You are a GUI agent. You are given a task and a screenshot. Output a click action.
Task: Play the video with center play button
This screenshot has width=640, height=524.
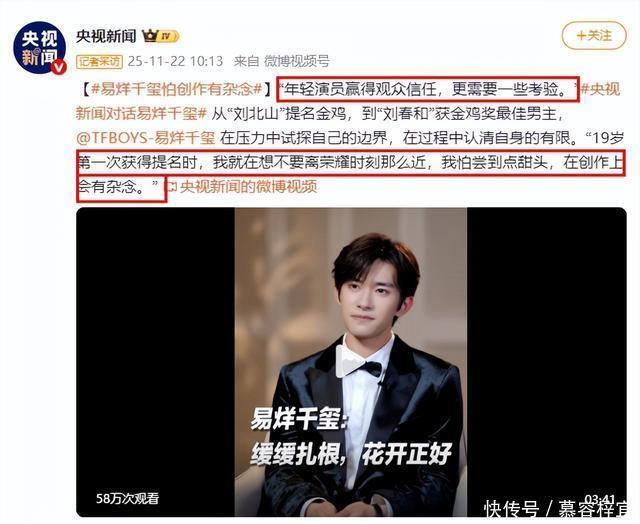click(350, 362)
